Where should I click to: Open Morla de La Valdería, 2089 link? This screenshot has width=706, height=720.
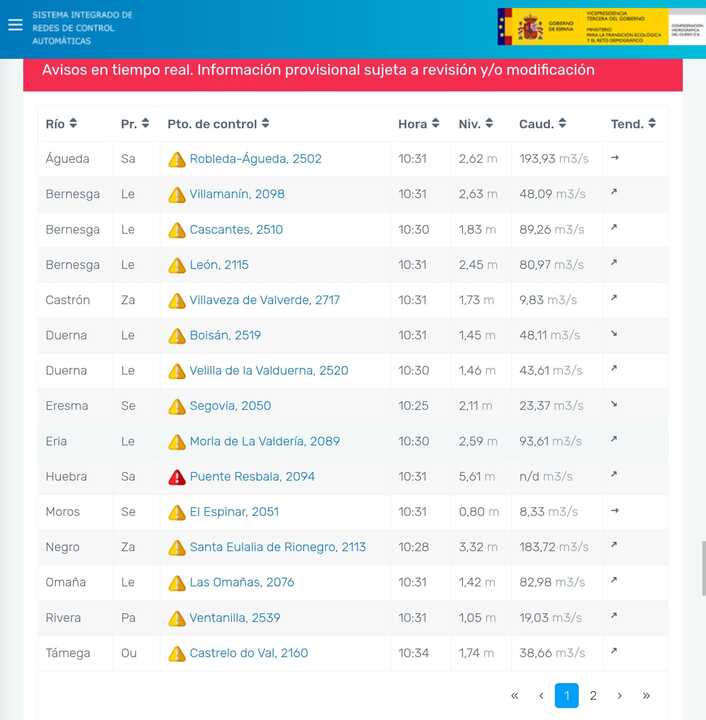pyautogui.click(x=265, y=441)
